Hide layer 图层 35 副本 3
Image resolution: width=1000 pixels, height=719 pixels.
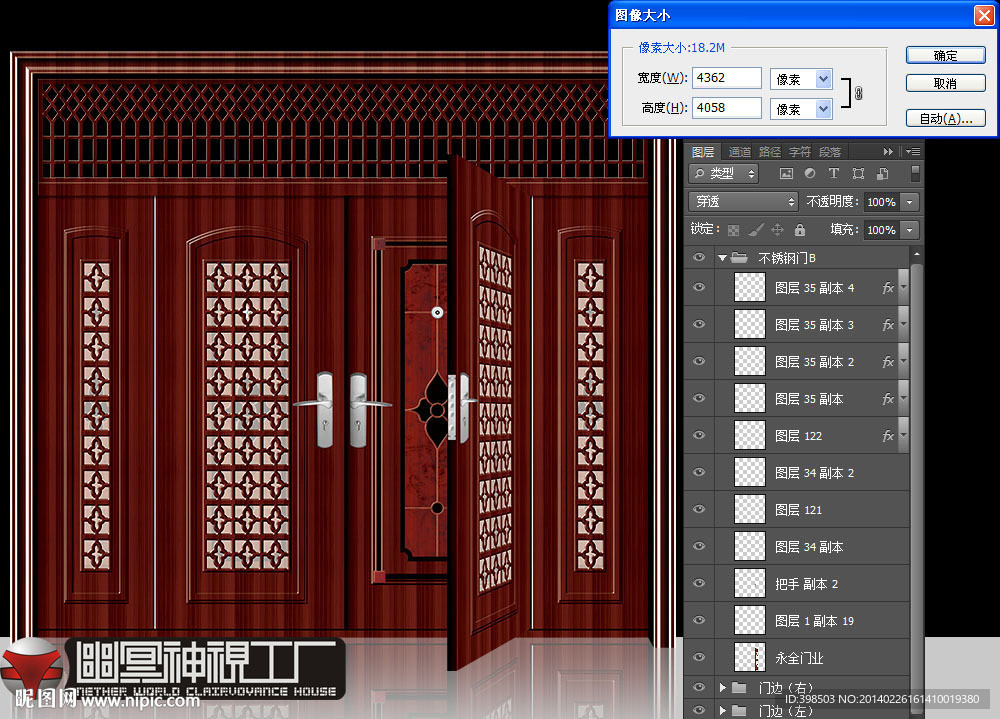[699, 324]
